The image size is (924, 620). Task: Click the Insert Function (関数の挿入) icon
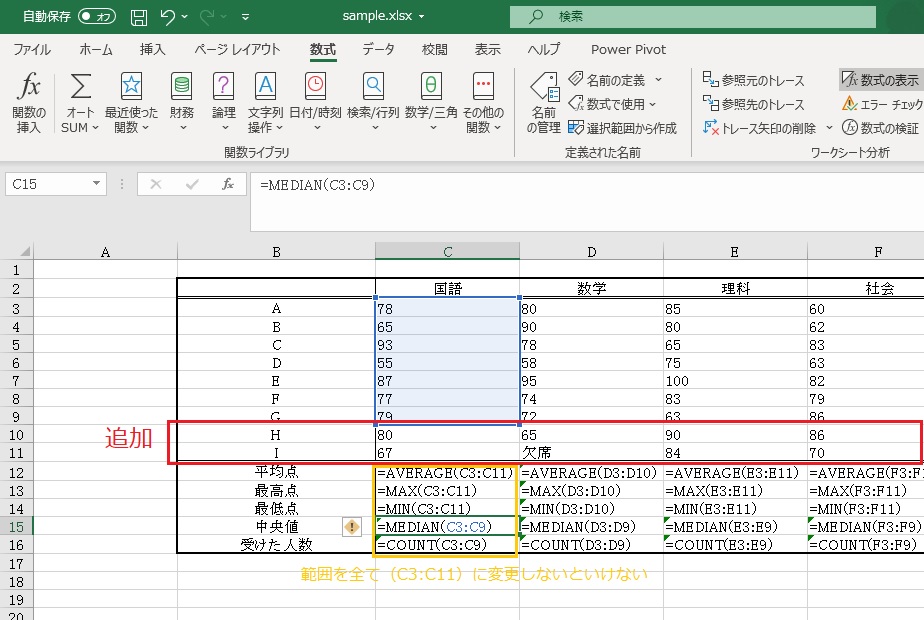(x=29, y=88)
